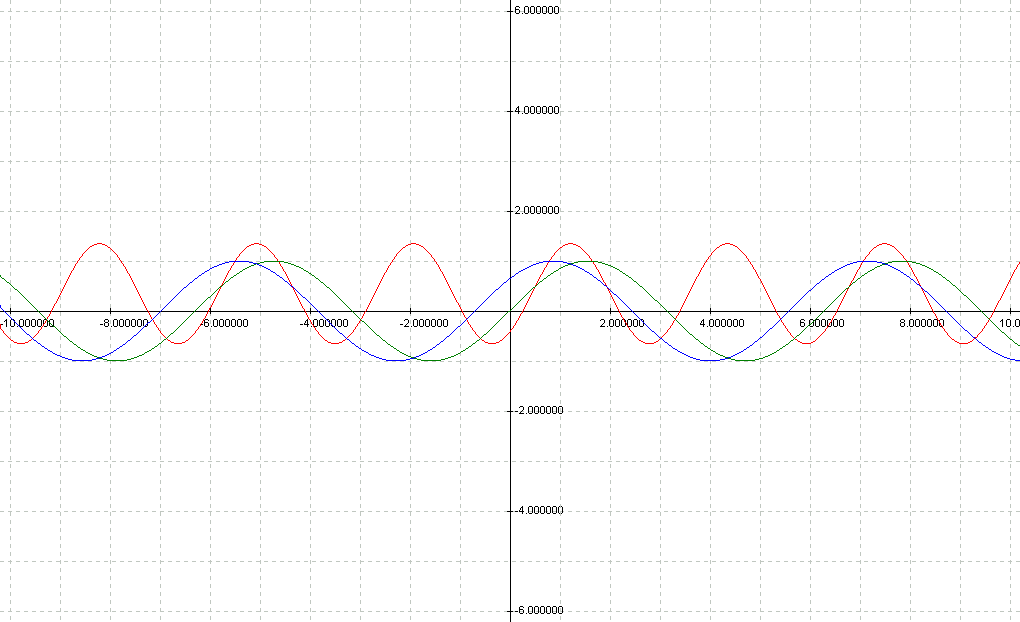Screen dimensions: 1020x622
Task: Click the -4.000000 label on the vertical axis
Action: point(536,510)
